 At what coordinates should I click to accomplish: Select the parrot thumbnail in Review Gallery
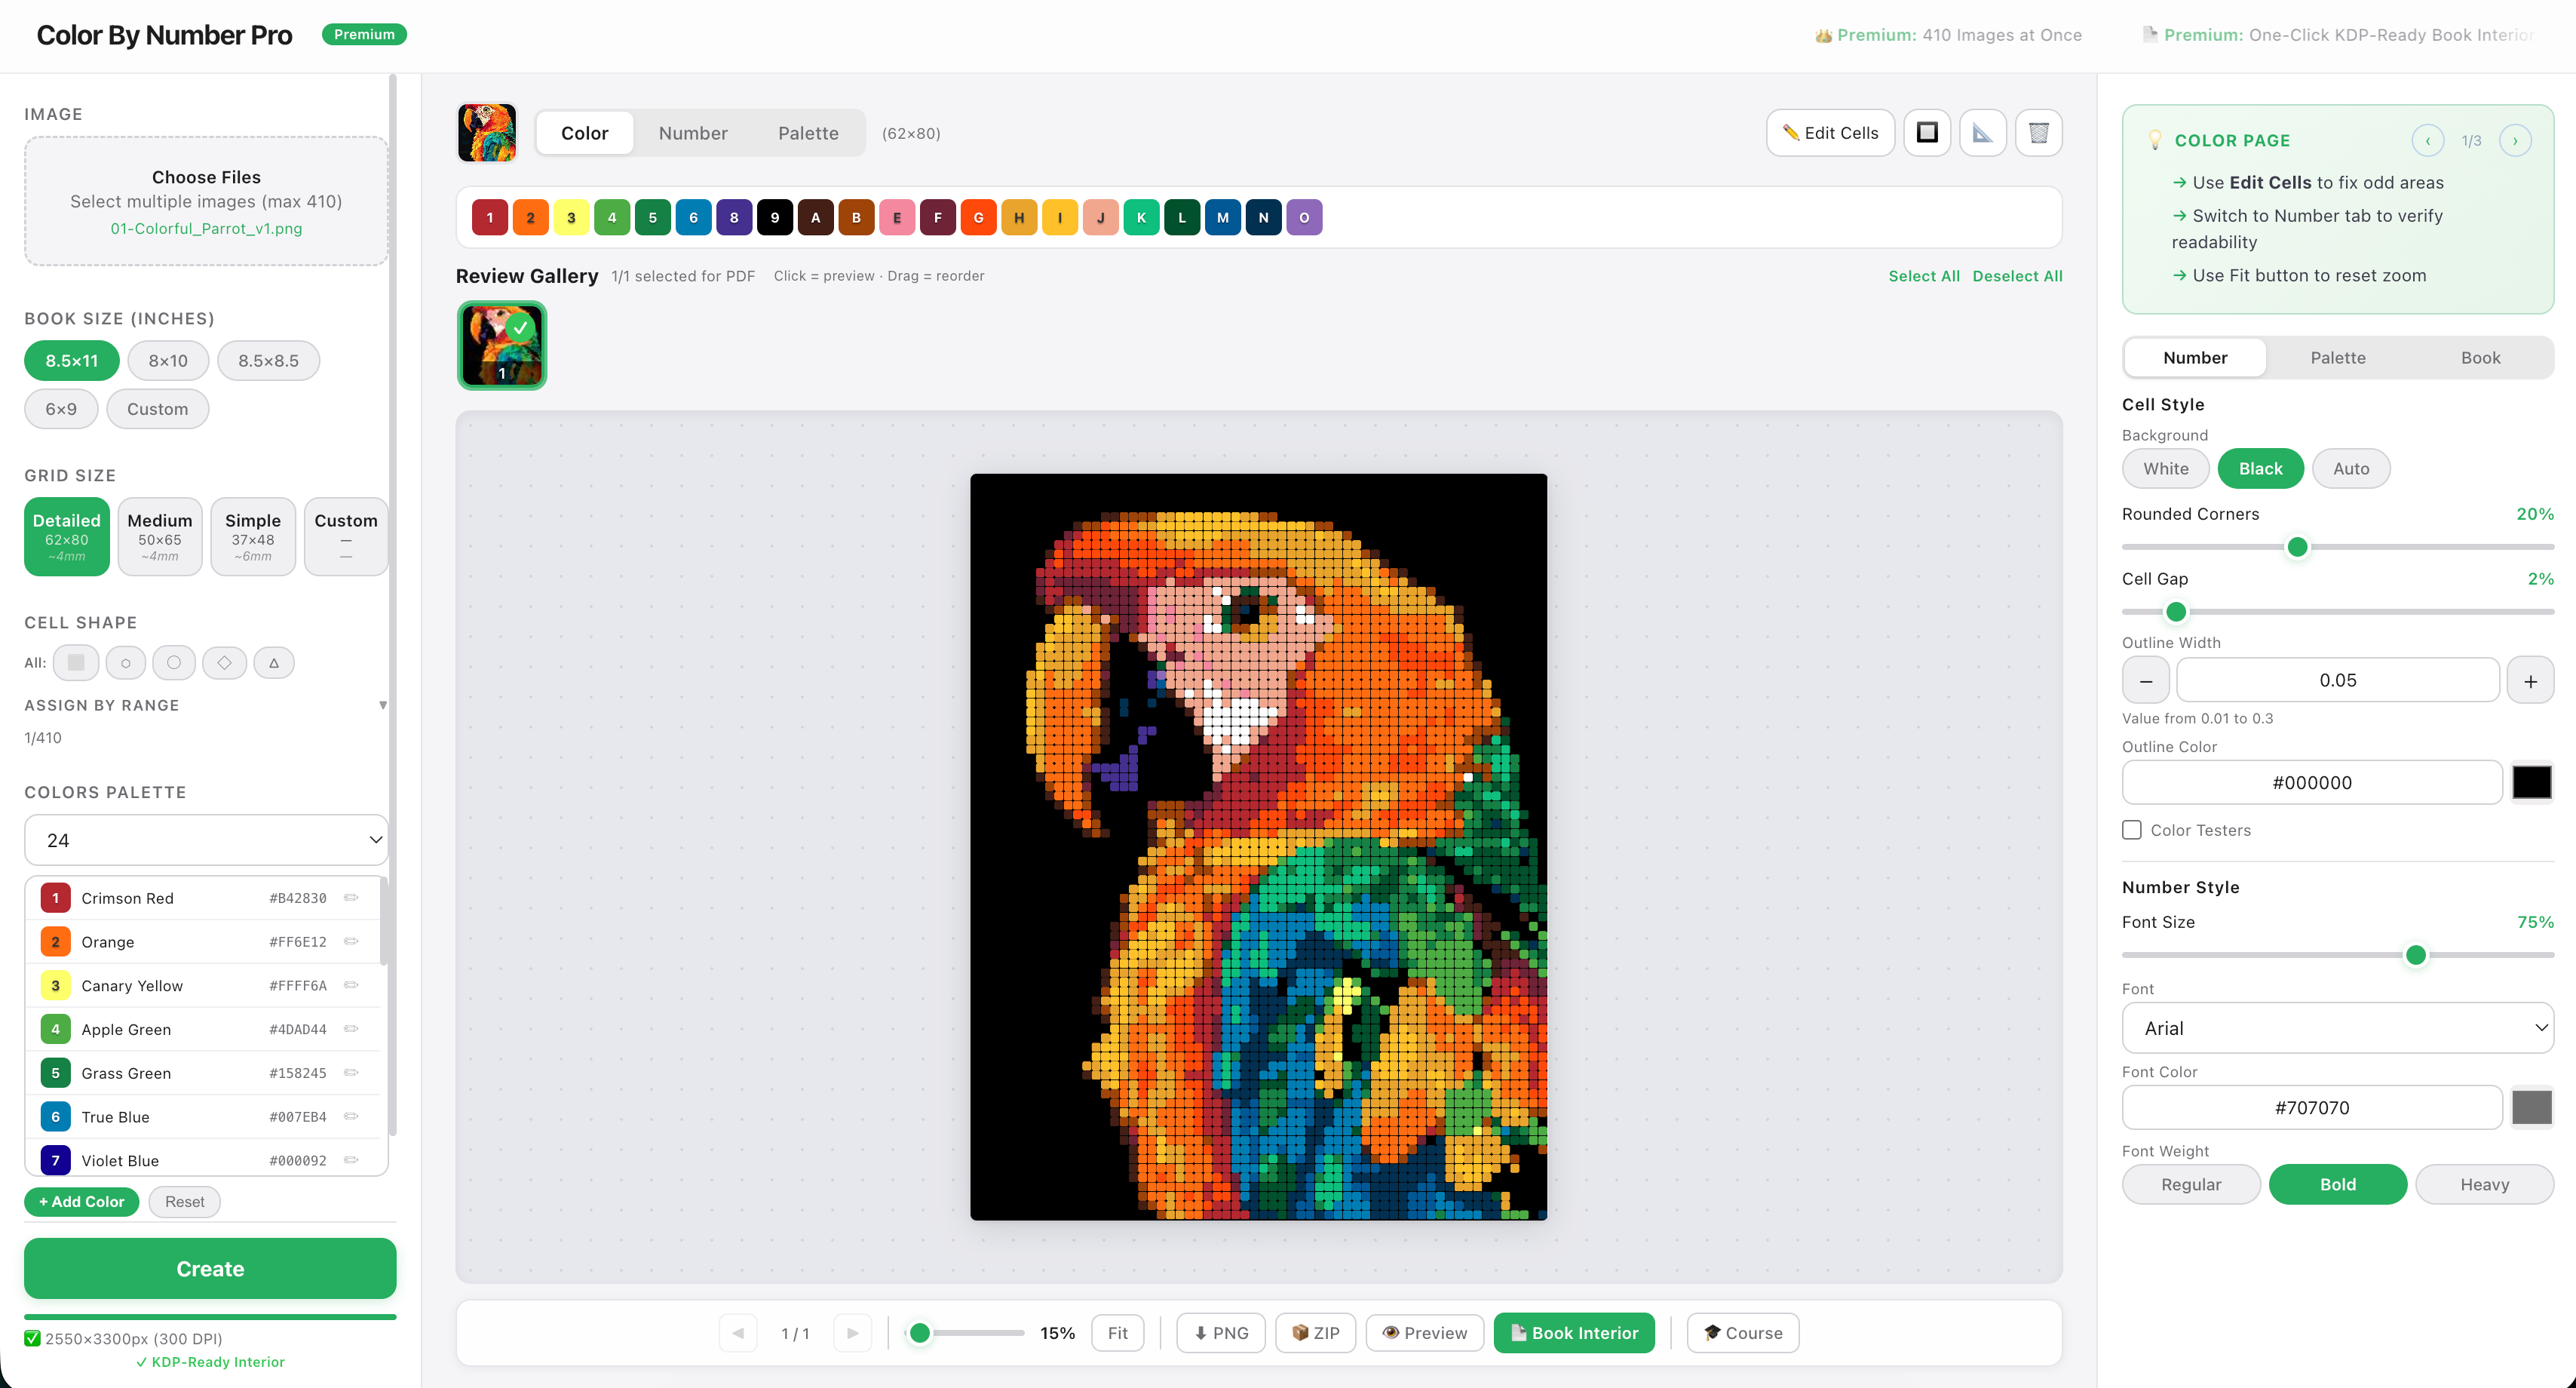pos(501,344)
